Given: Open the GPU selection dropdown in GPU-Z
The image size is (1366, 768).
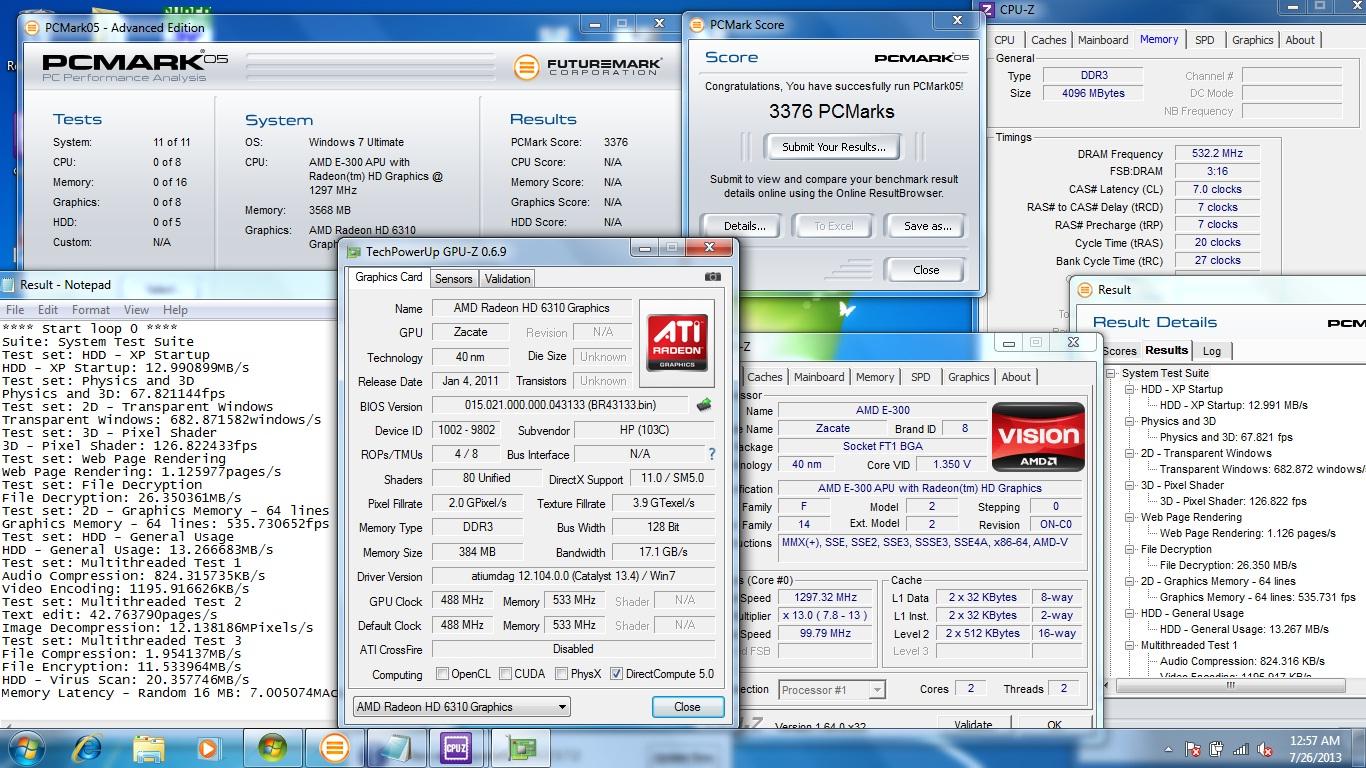Looking at the screenshot, I should pyautogui.click(x=462, y=707).
